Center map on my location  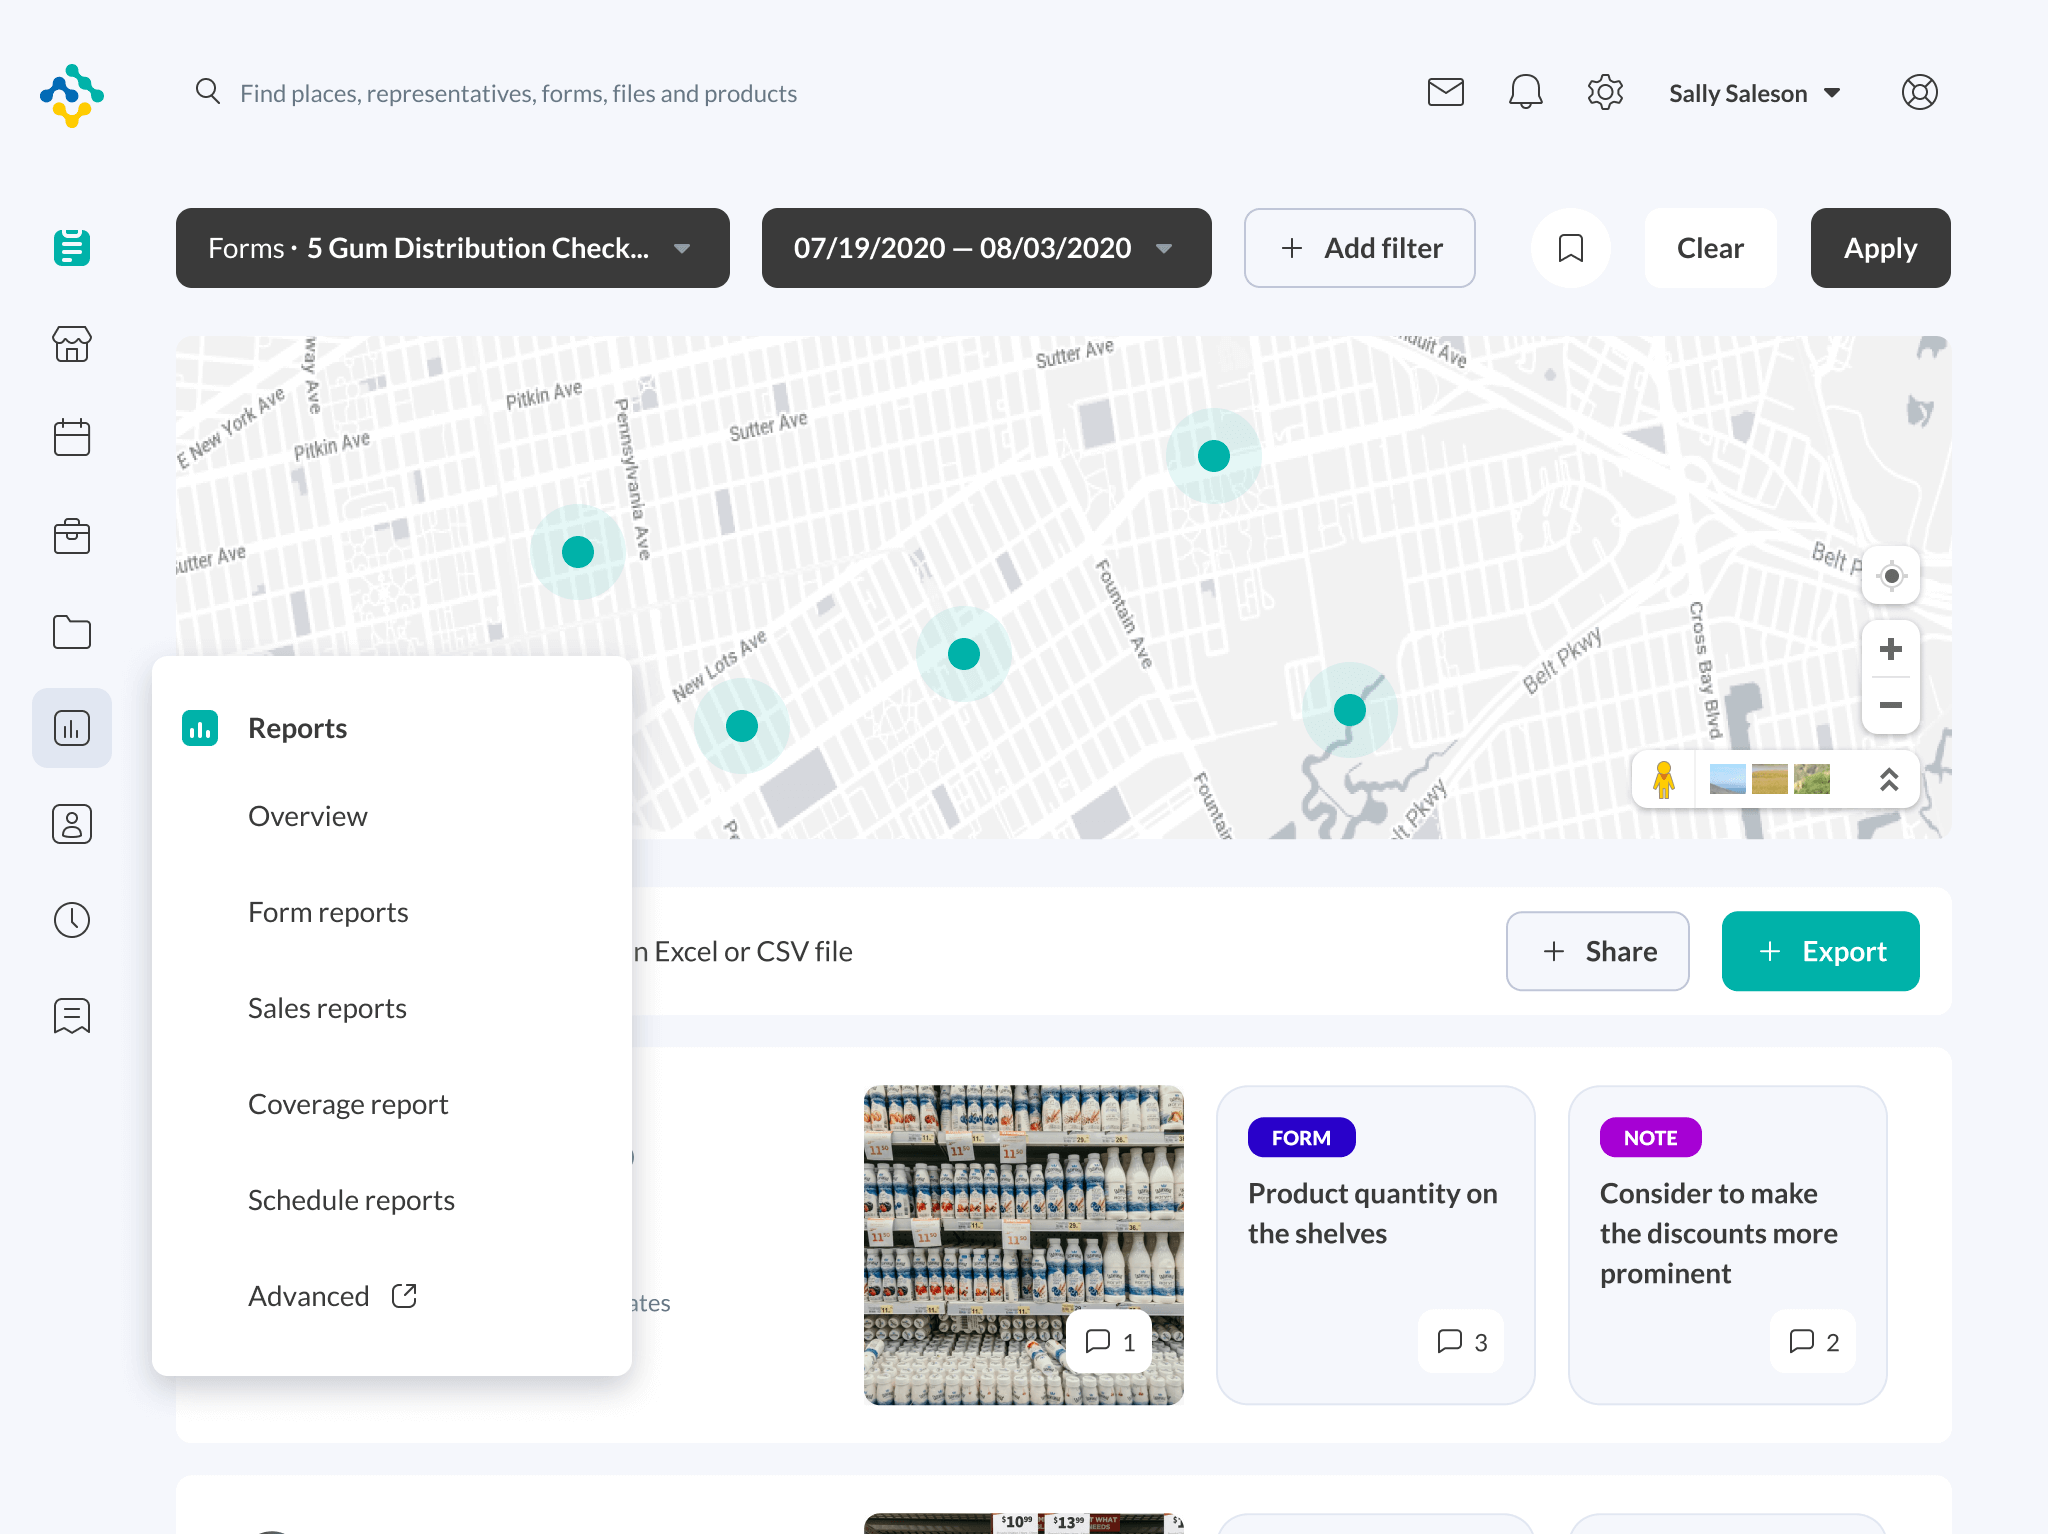(1890, 576)
